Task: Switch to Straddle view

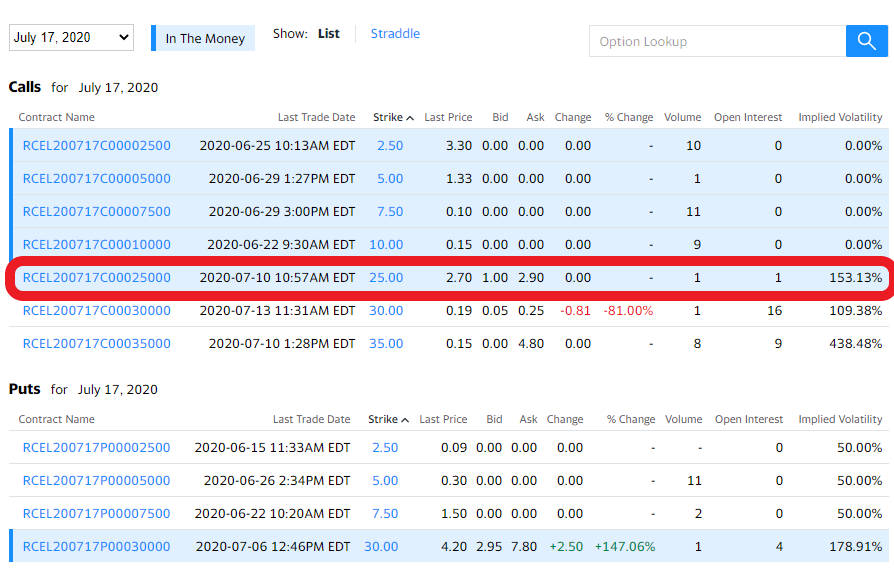Action: point(395,33)
